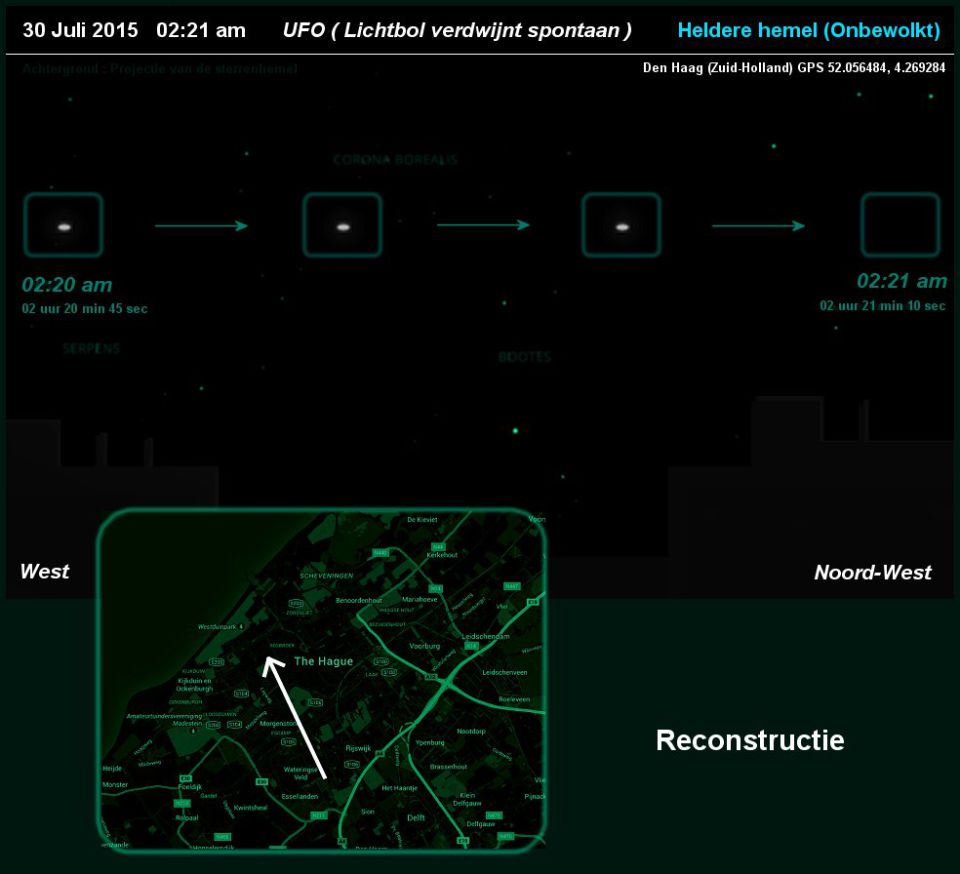The height and width of the screenshot is (874, 960).
Task: Select the third light orb frame in sequence
Action: click(621, 226)
